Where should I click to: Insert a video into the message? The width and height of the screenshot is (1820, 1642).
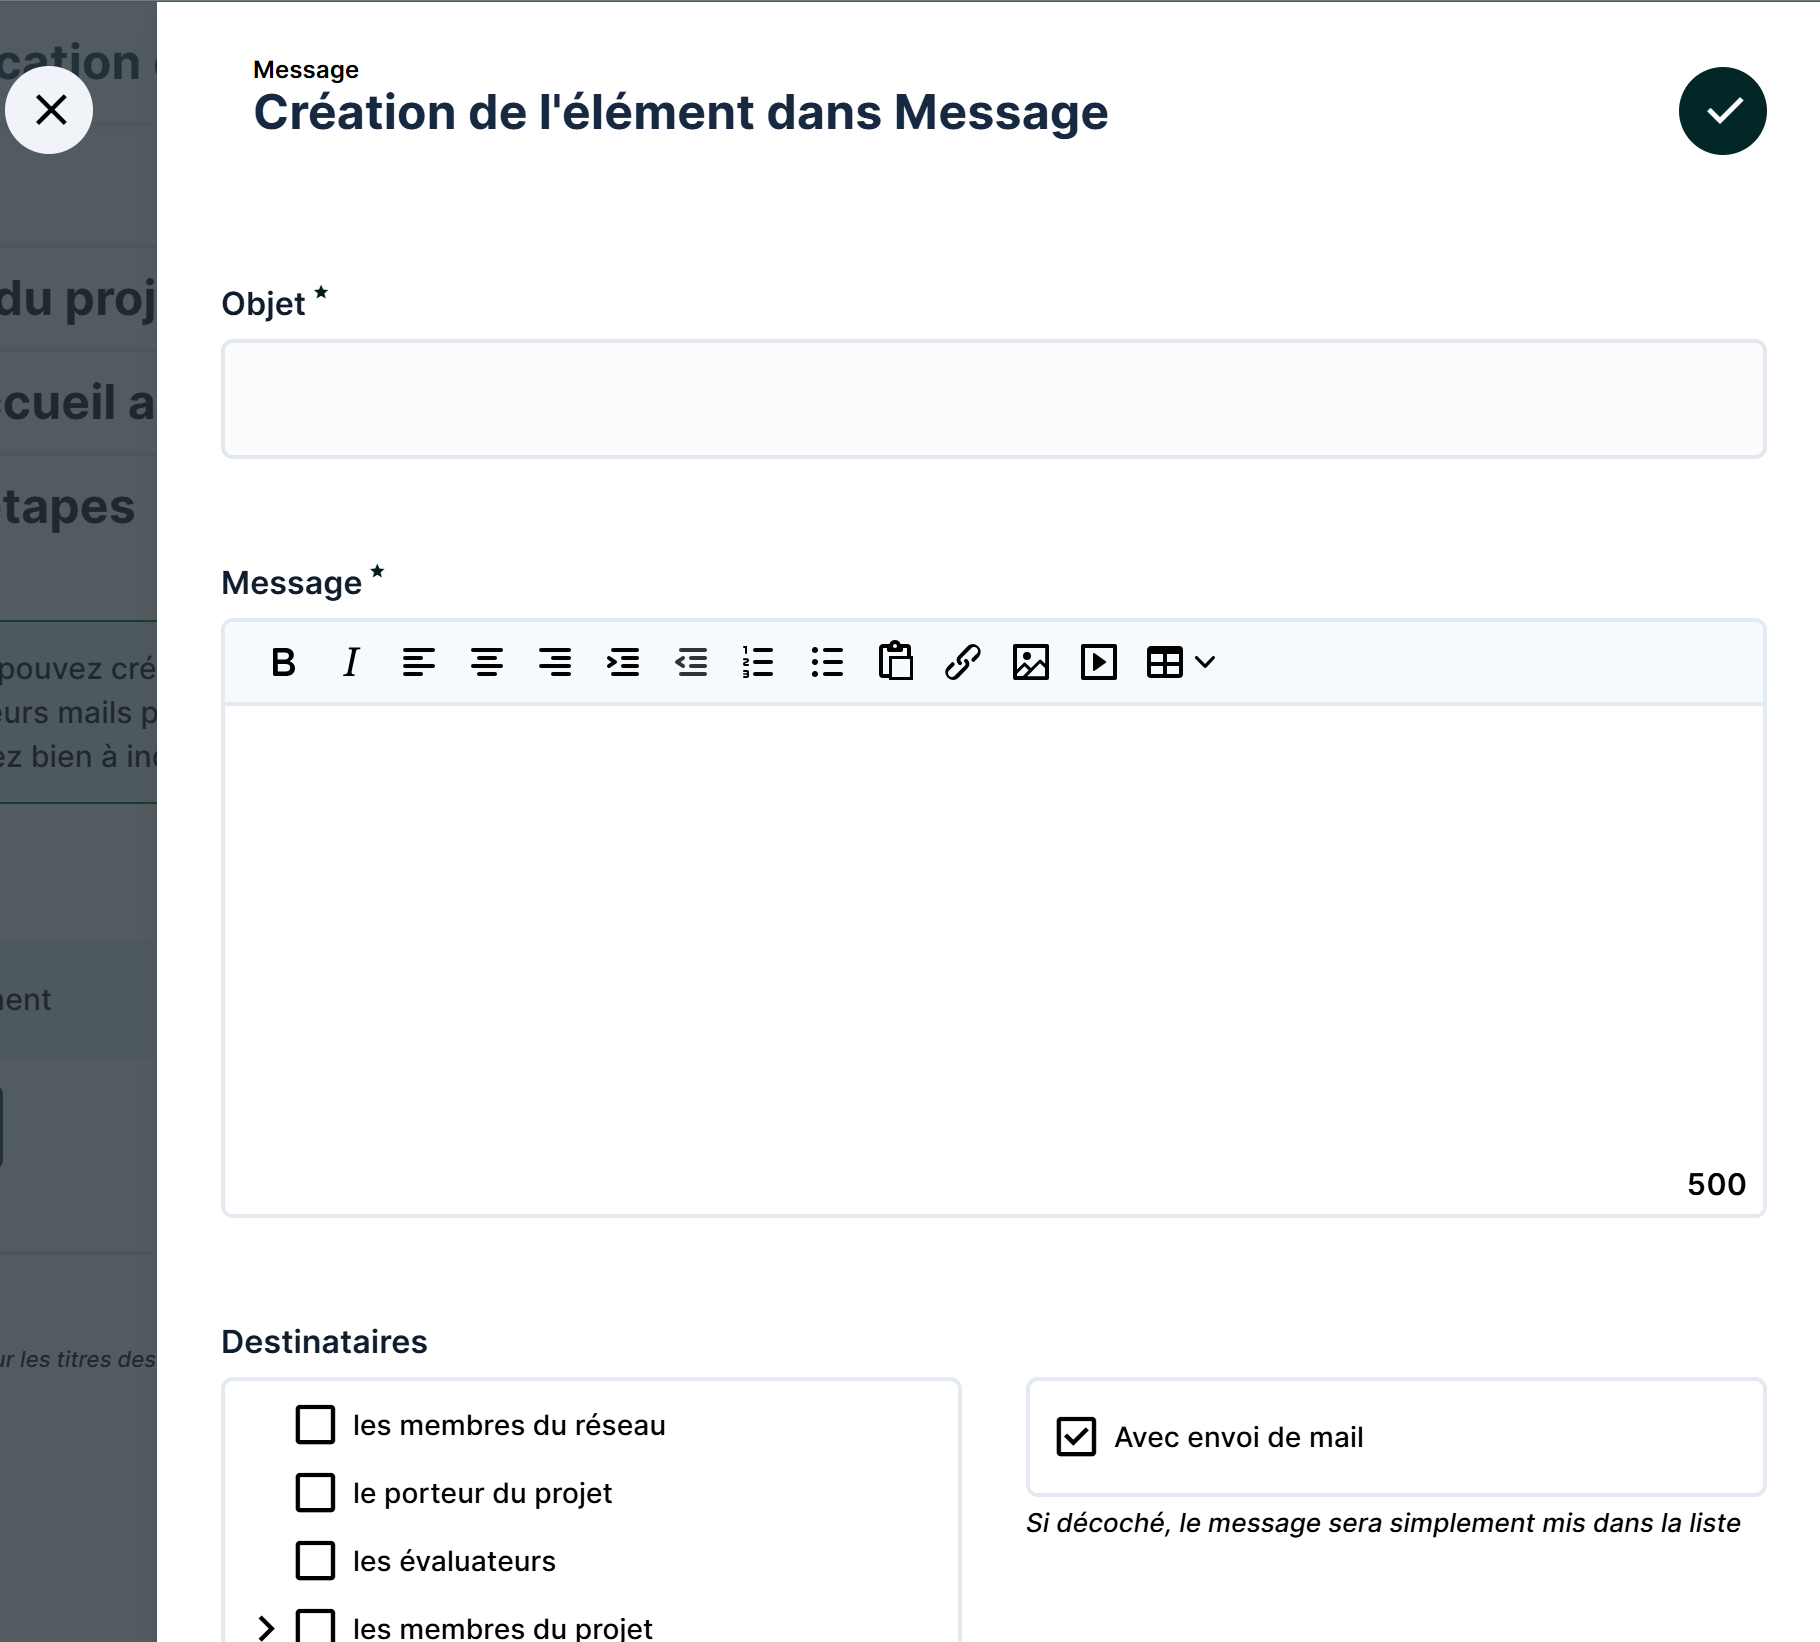tap(1098, 662)
